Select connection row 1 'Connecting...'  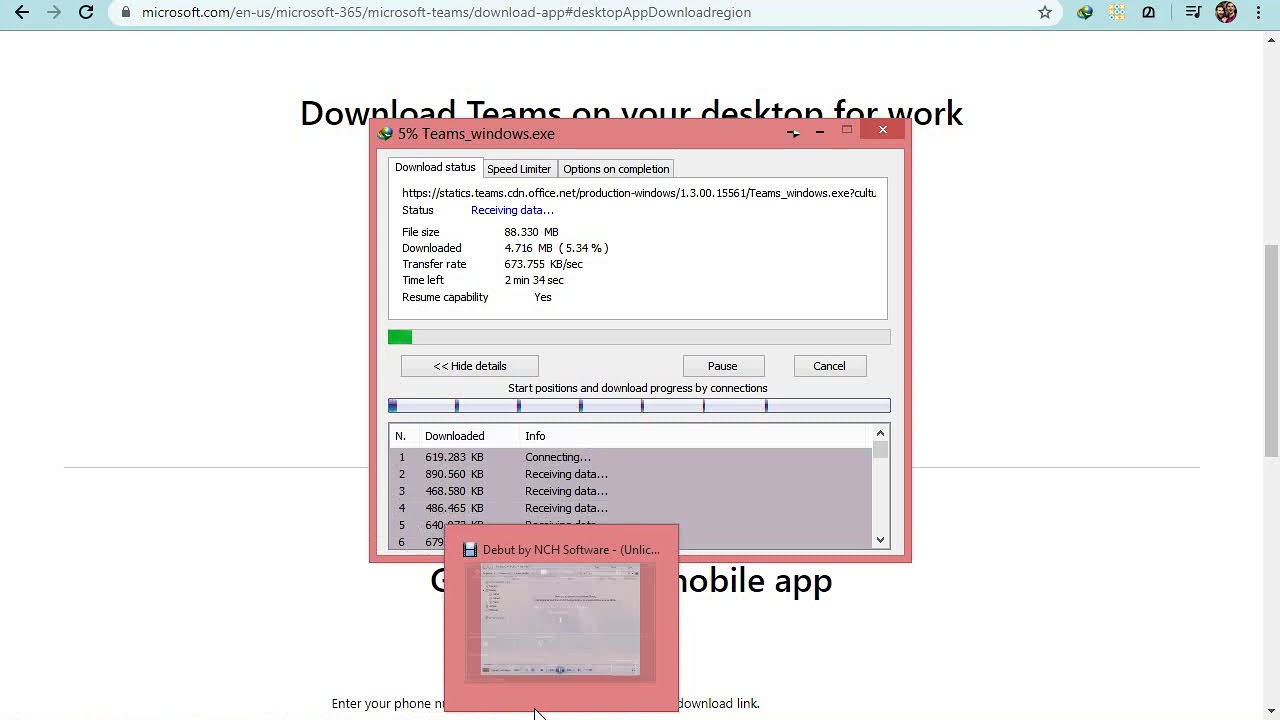pyautogui.click(x=631, y=457)
